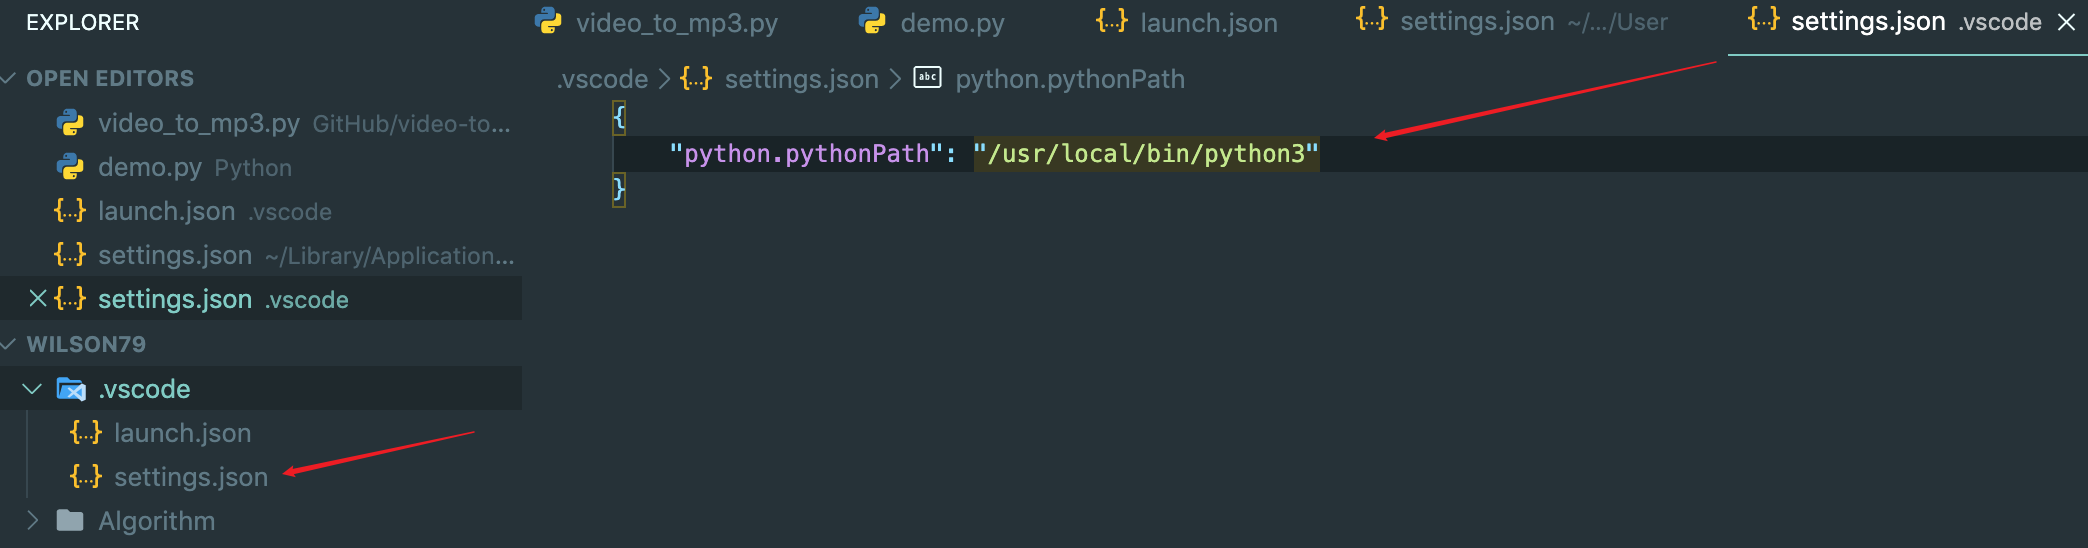Collapse the WILSON79 workspace section

(x=9, y=344)
